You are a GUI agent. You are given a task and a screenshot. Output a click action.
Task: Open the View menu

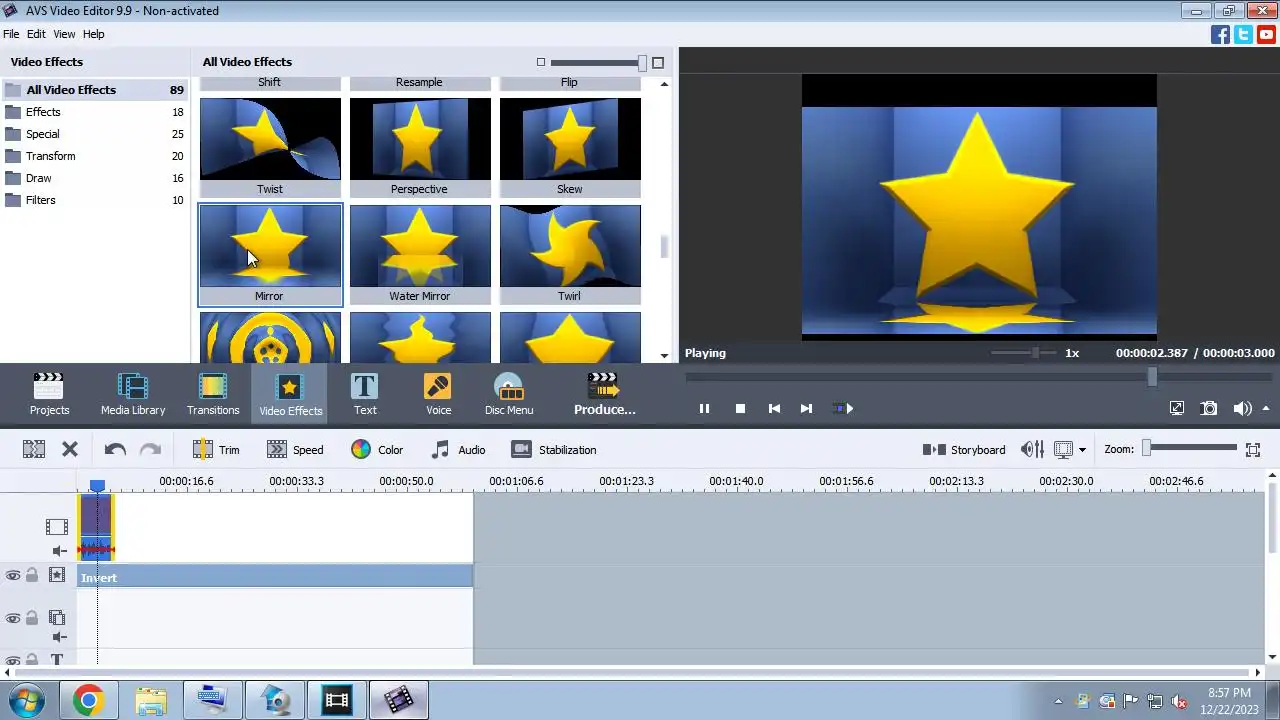click(x=64, y=34)
